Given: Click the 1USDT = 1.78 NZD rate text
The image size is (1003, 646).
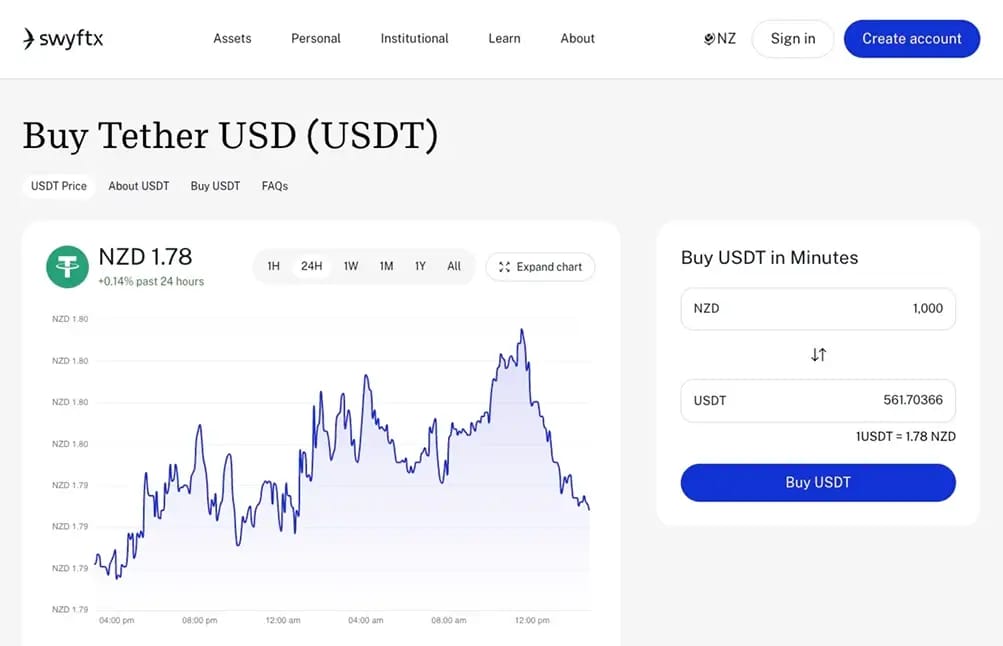Looking at the screenshot, I should point(906,436).
